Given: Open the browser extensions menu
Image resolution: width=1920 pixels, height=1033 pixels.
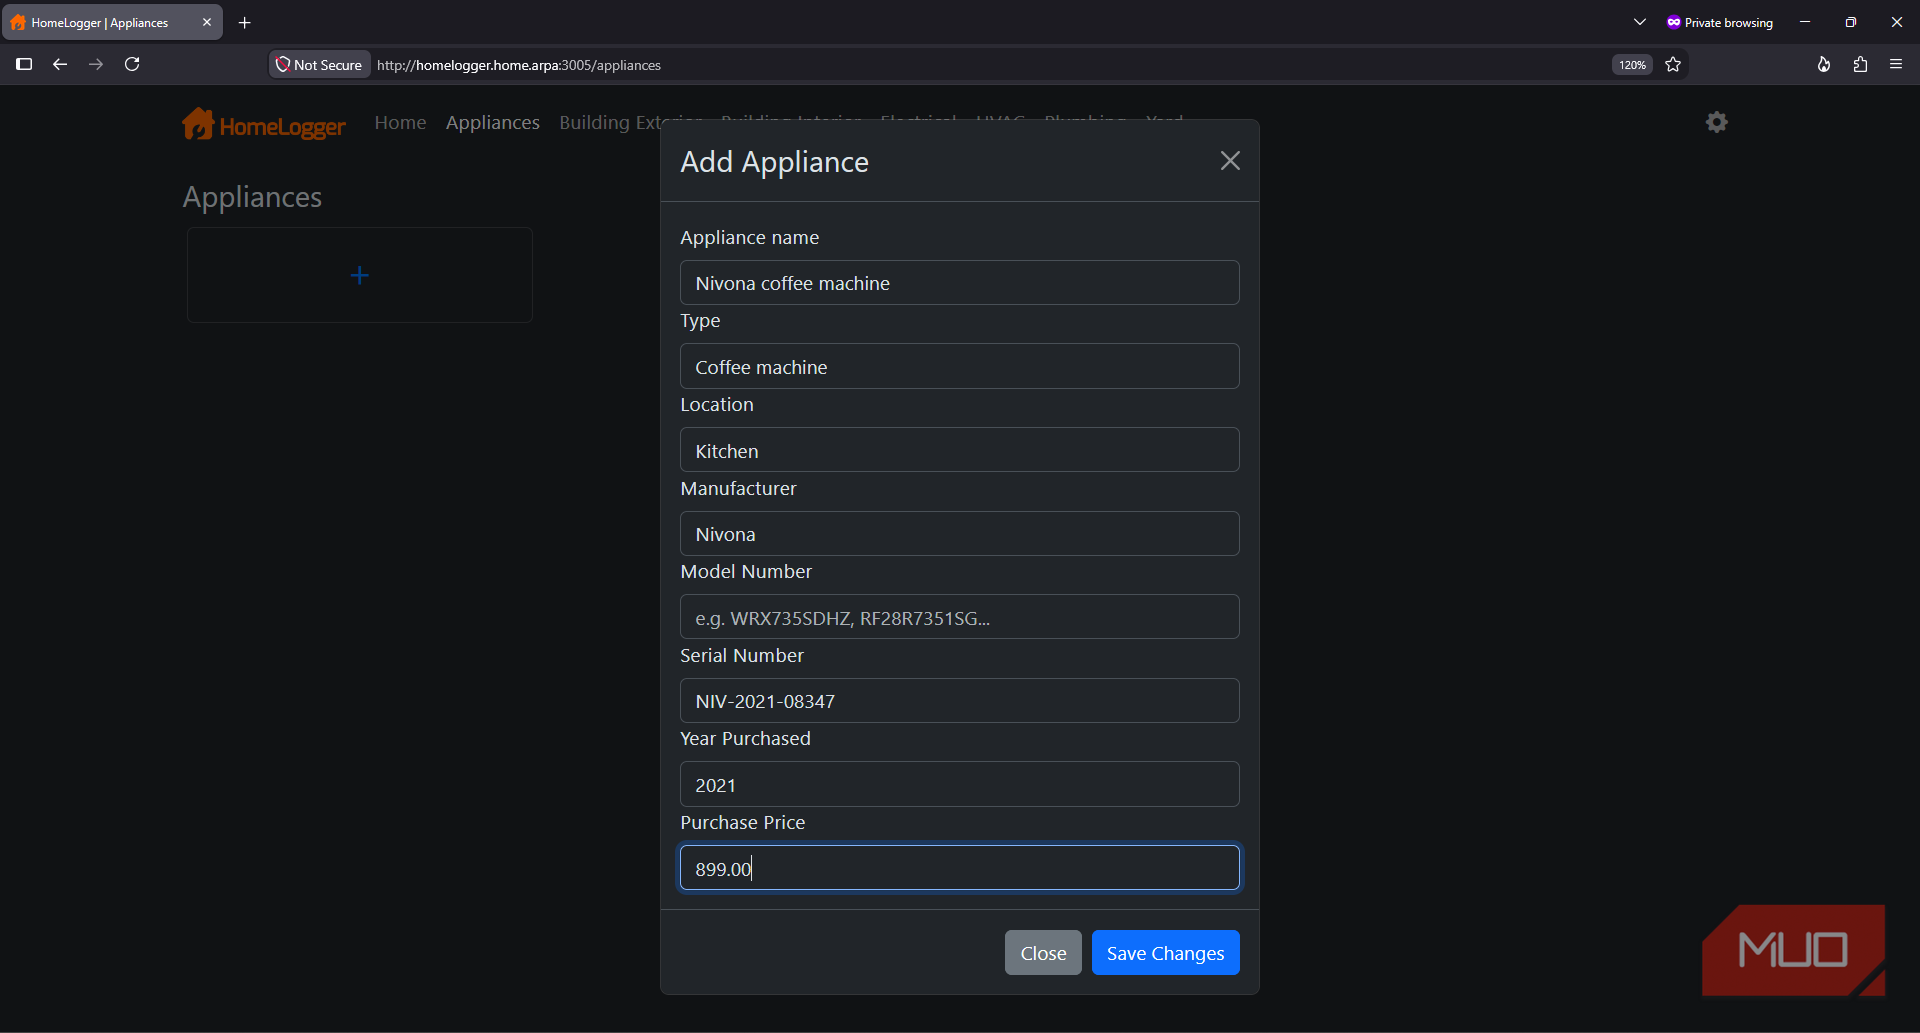Looking at the screenshot, I should click(x=1860, y=64).
